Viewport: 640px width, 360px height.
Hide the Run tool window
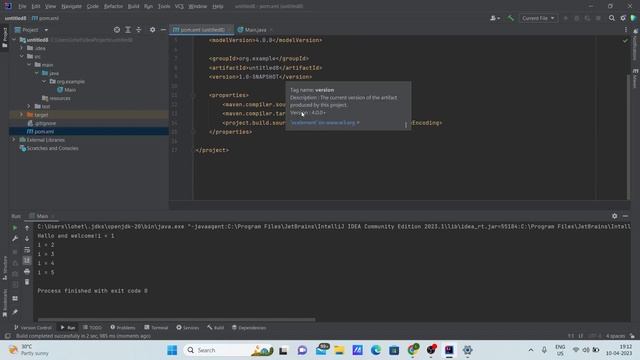pyautogui.click(x=625, y=216)
